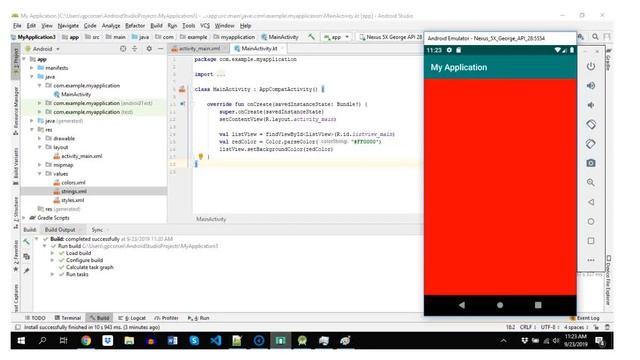Open the Tools menu
Image resolution: width=640 pixels, height=360 pixels.
coord(188,26)
